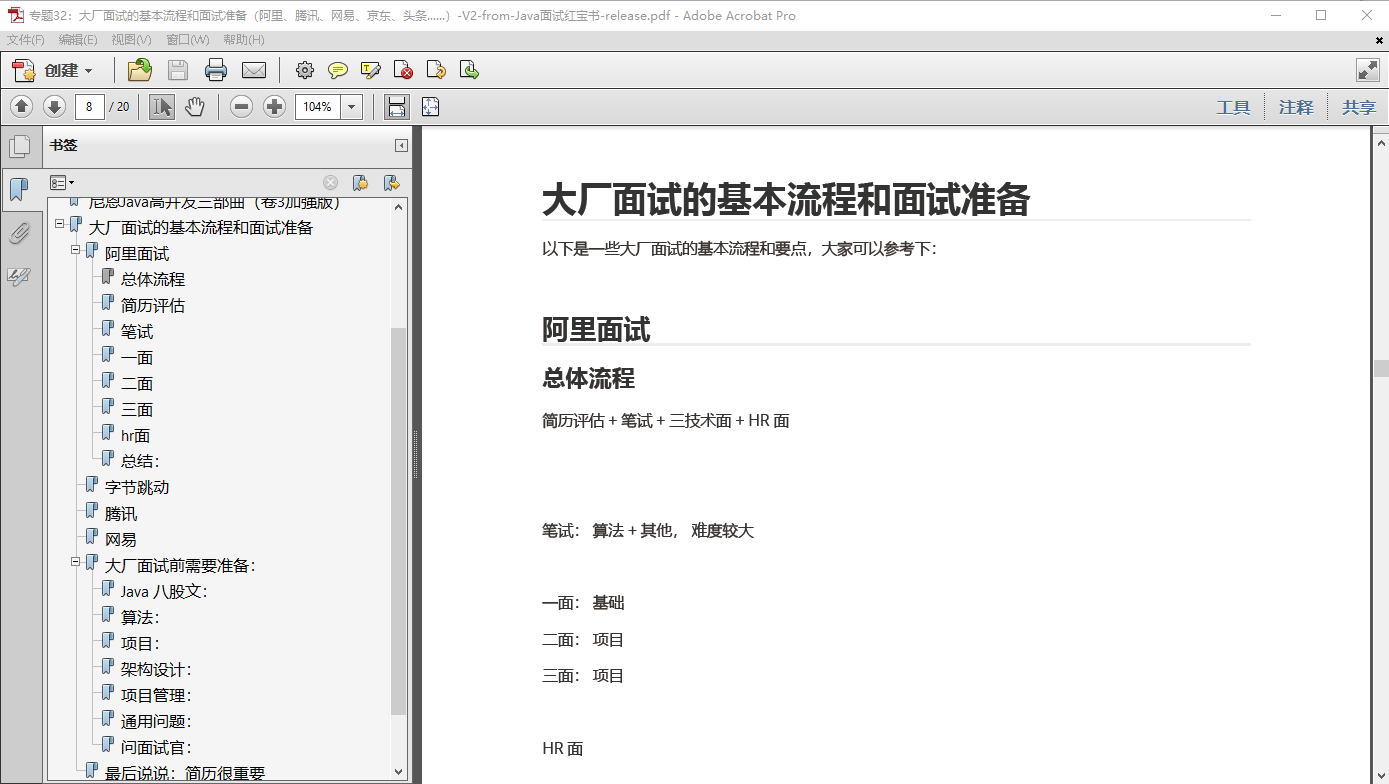This screenshot has width=1389, height=784.
Task: Select the 问面试官 bookmark
Action: 156,748
